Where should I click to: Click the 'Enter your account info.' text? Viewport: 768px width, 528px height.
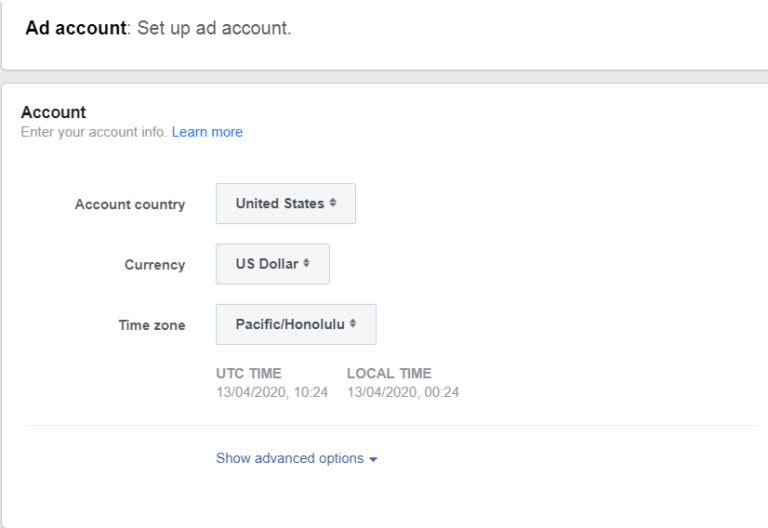click(94, 132)
